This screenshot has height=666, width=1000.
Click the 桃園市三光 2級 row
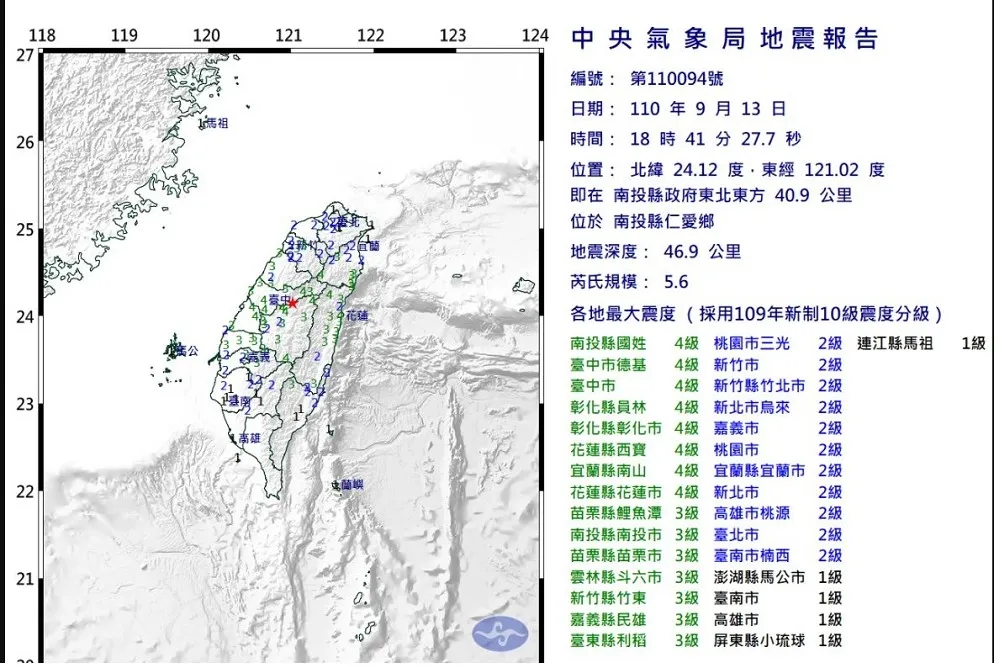click(x=777, y=344)
